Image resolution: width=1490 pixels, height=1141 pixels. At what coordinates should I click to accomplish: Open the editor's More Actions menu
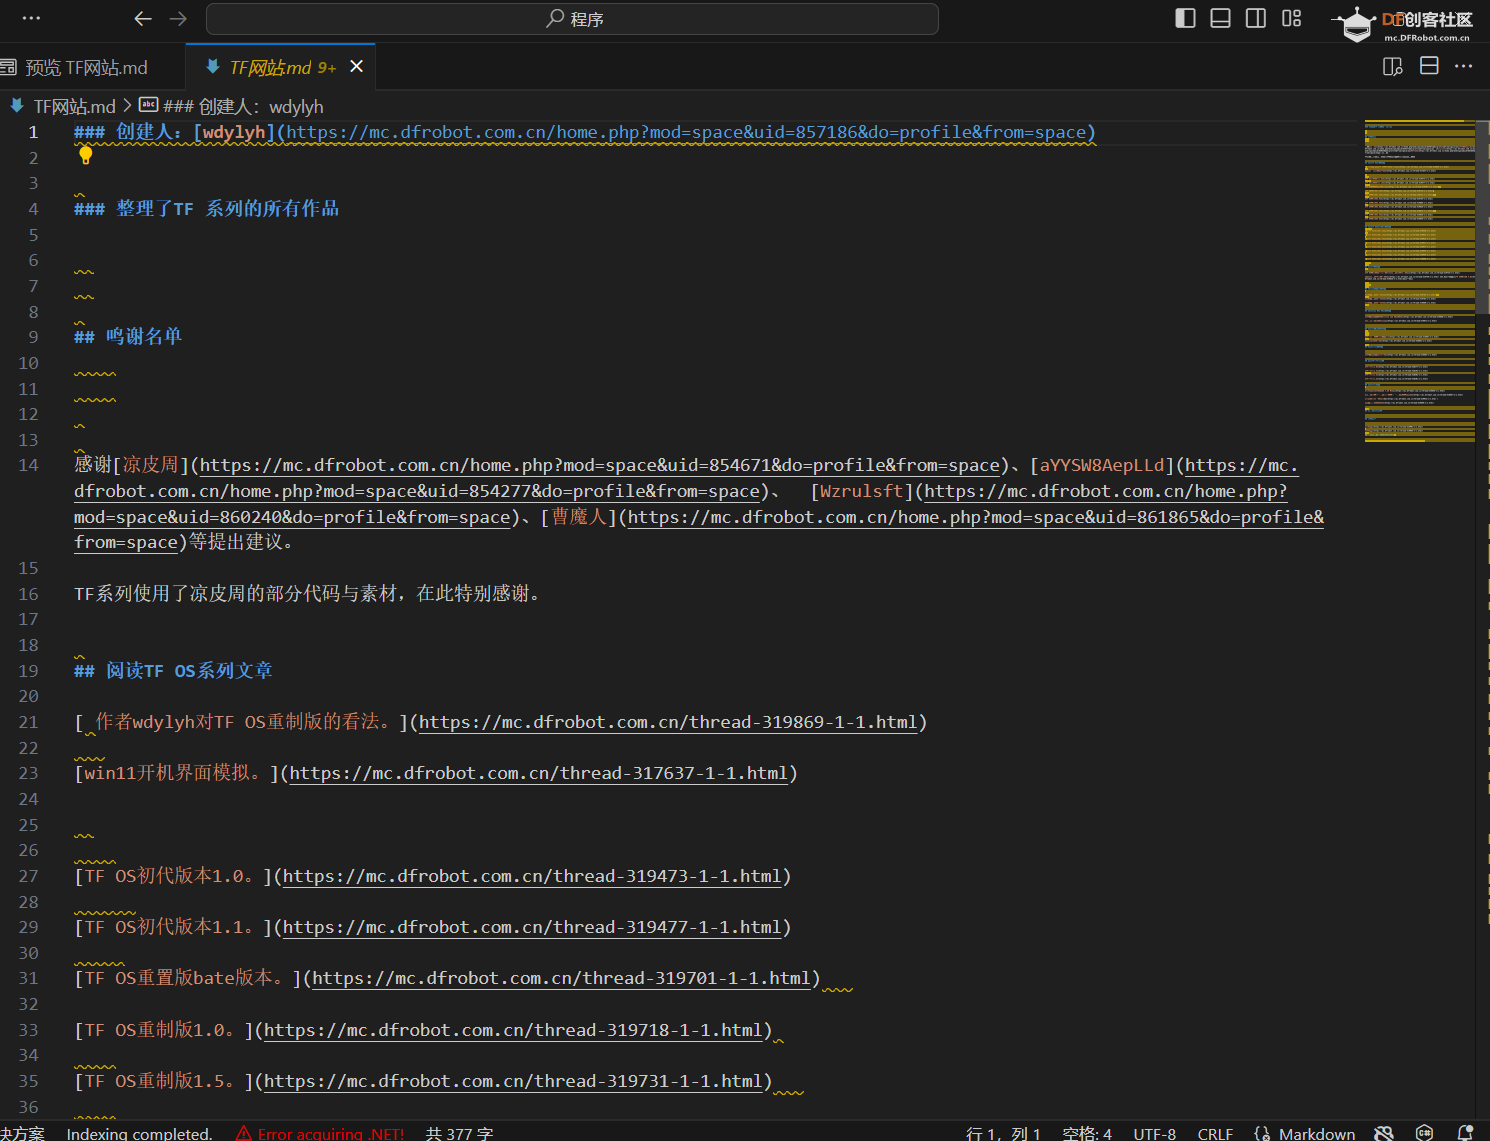click(1464, 66)
